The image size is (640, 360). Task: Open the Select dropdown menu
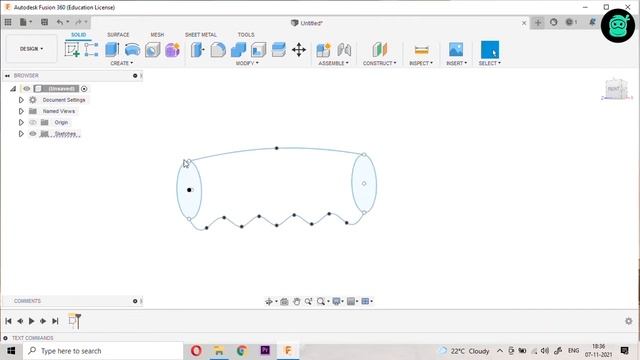[x=489, y=63]
